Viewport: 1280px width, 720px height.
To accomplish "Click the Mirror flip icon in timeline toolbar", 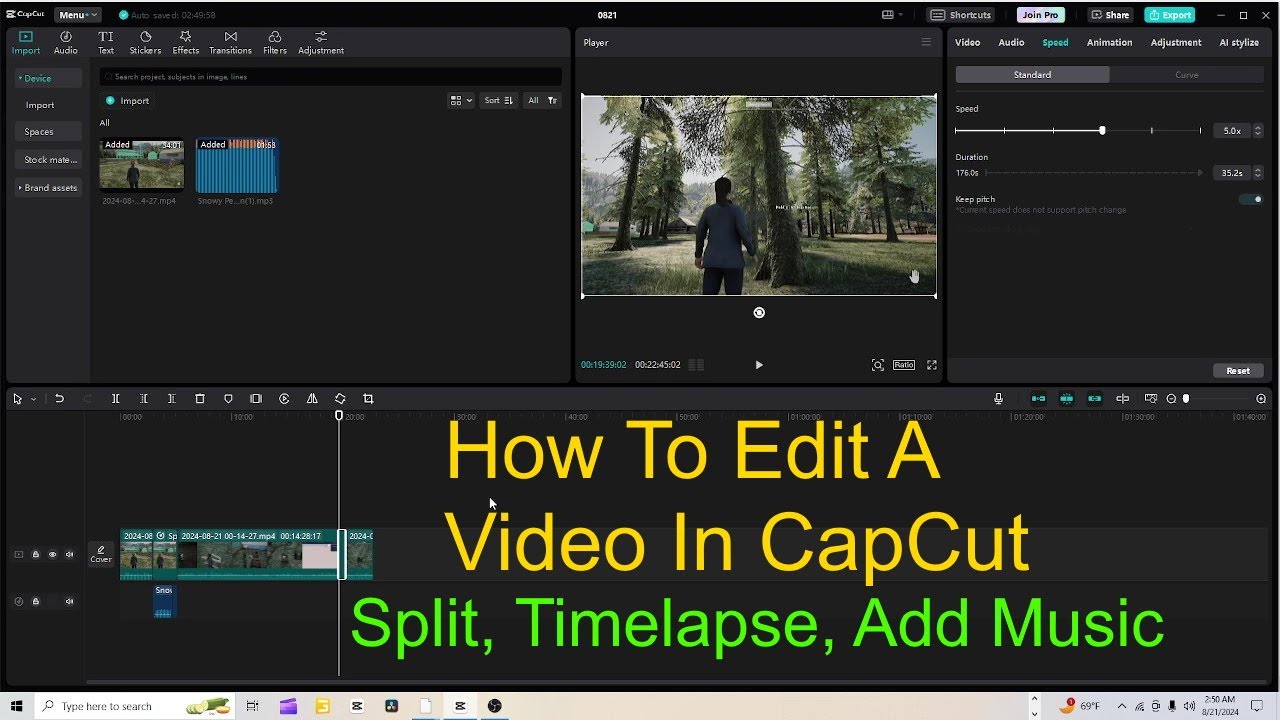I will pos(312,399).
